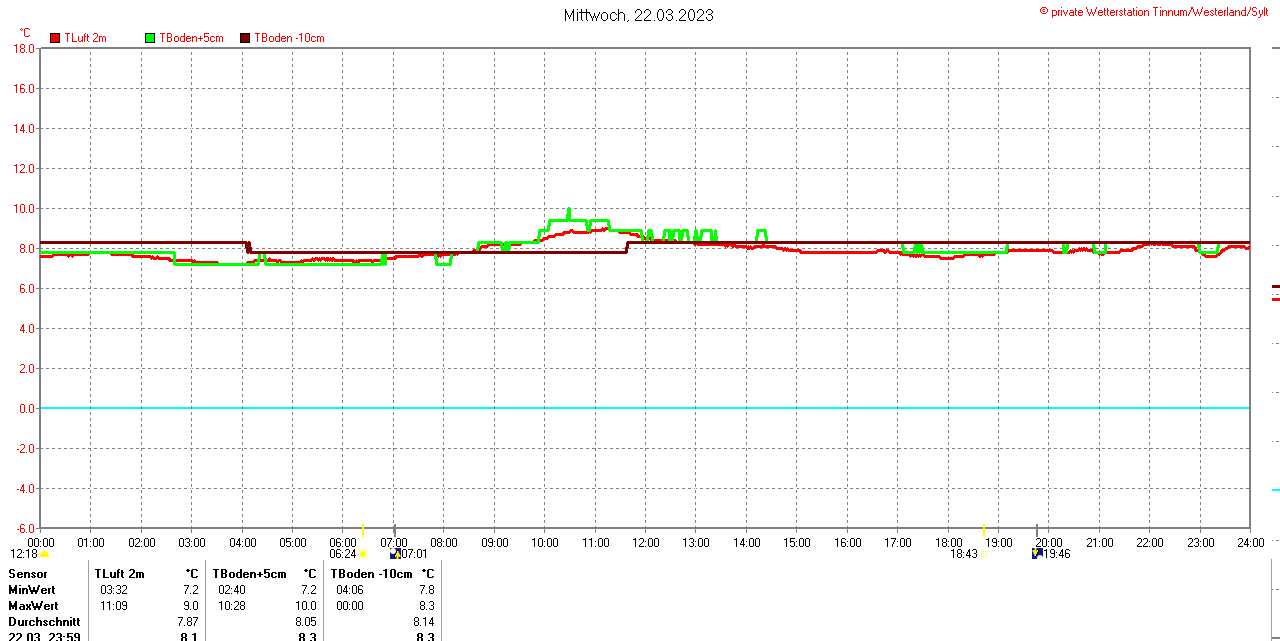Click the TLuft 2m legend label
The height and width of the screenshot is (641, 1280).
tap(85, 38)
